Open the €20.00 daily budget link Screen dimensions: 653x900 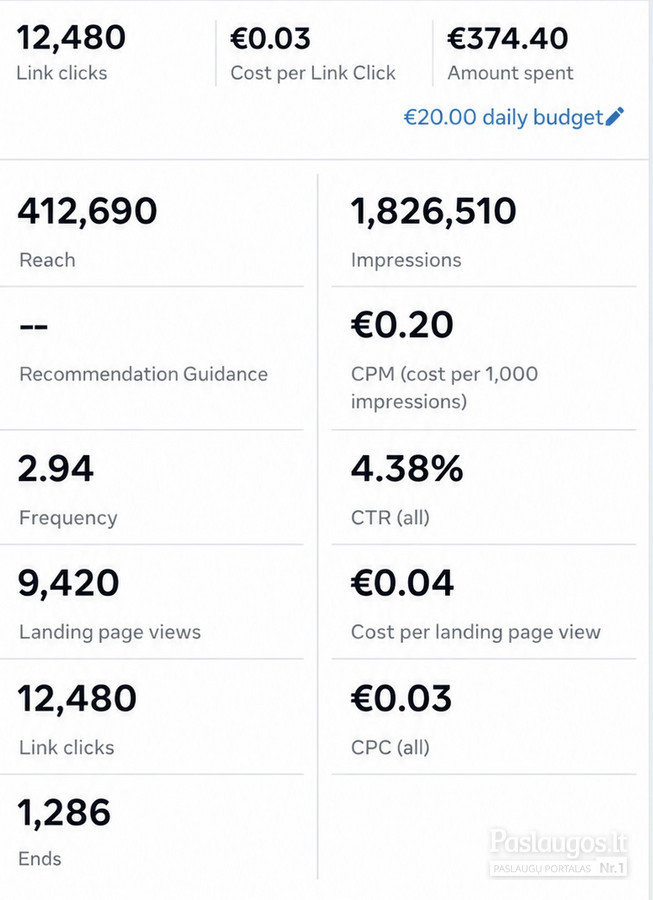503,117
